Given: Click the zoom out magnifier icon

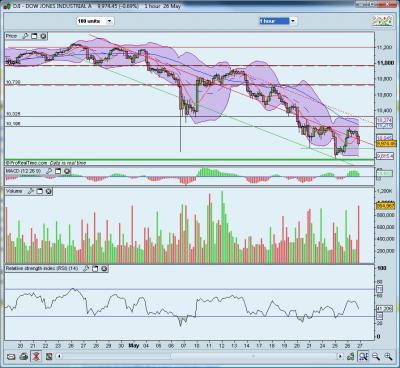Looking at the screenshot, I should click(x=376, y=357).
